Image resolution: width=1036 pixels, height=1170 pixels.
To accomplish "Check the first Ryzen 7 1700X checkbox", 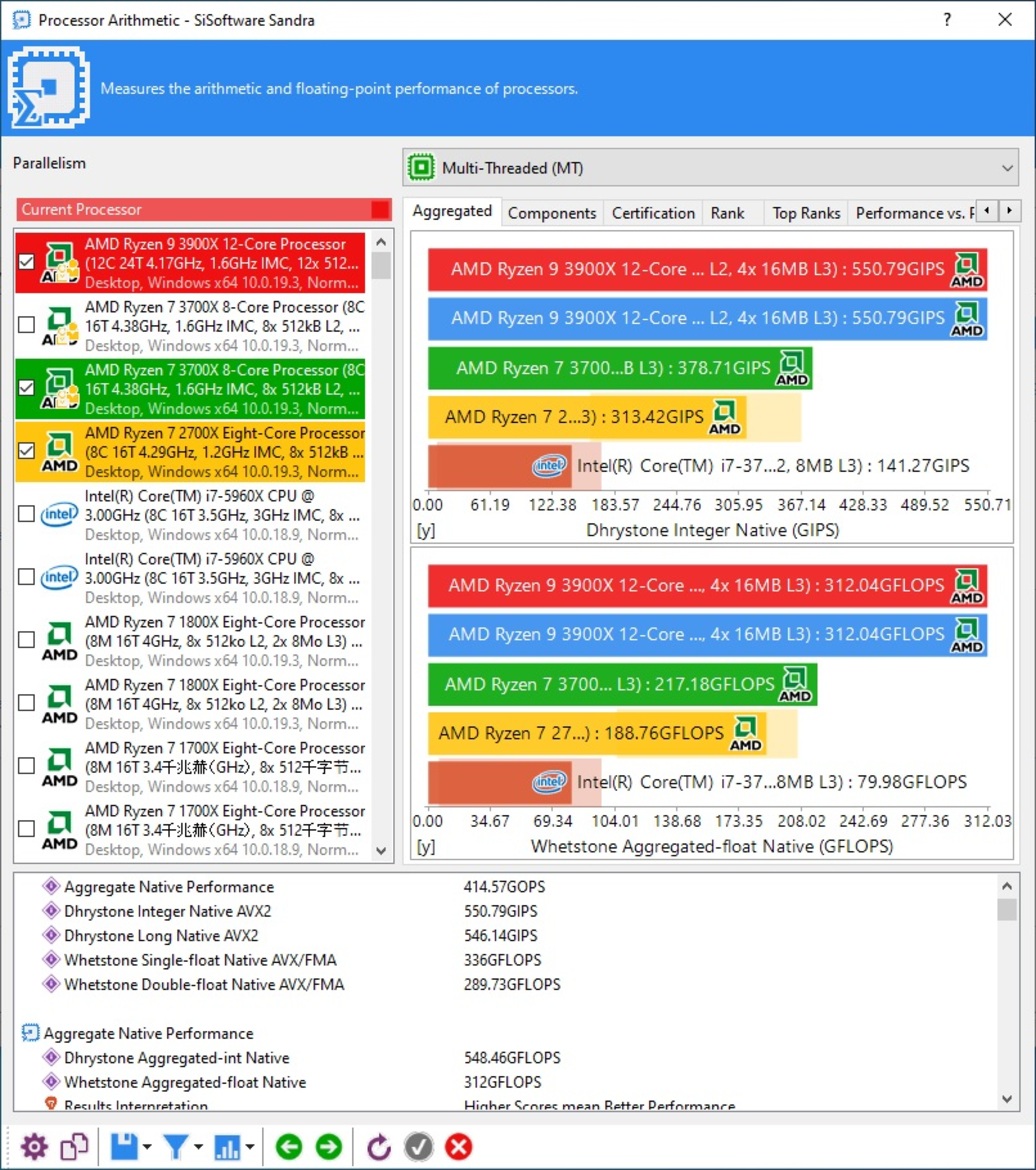I will tap(26, 766).
